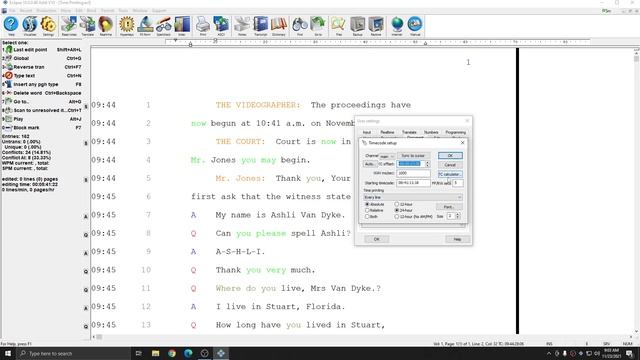Open the Time printing Every line dropdown
640x360 pixels.
(413, 197)
